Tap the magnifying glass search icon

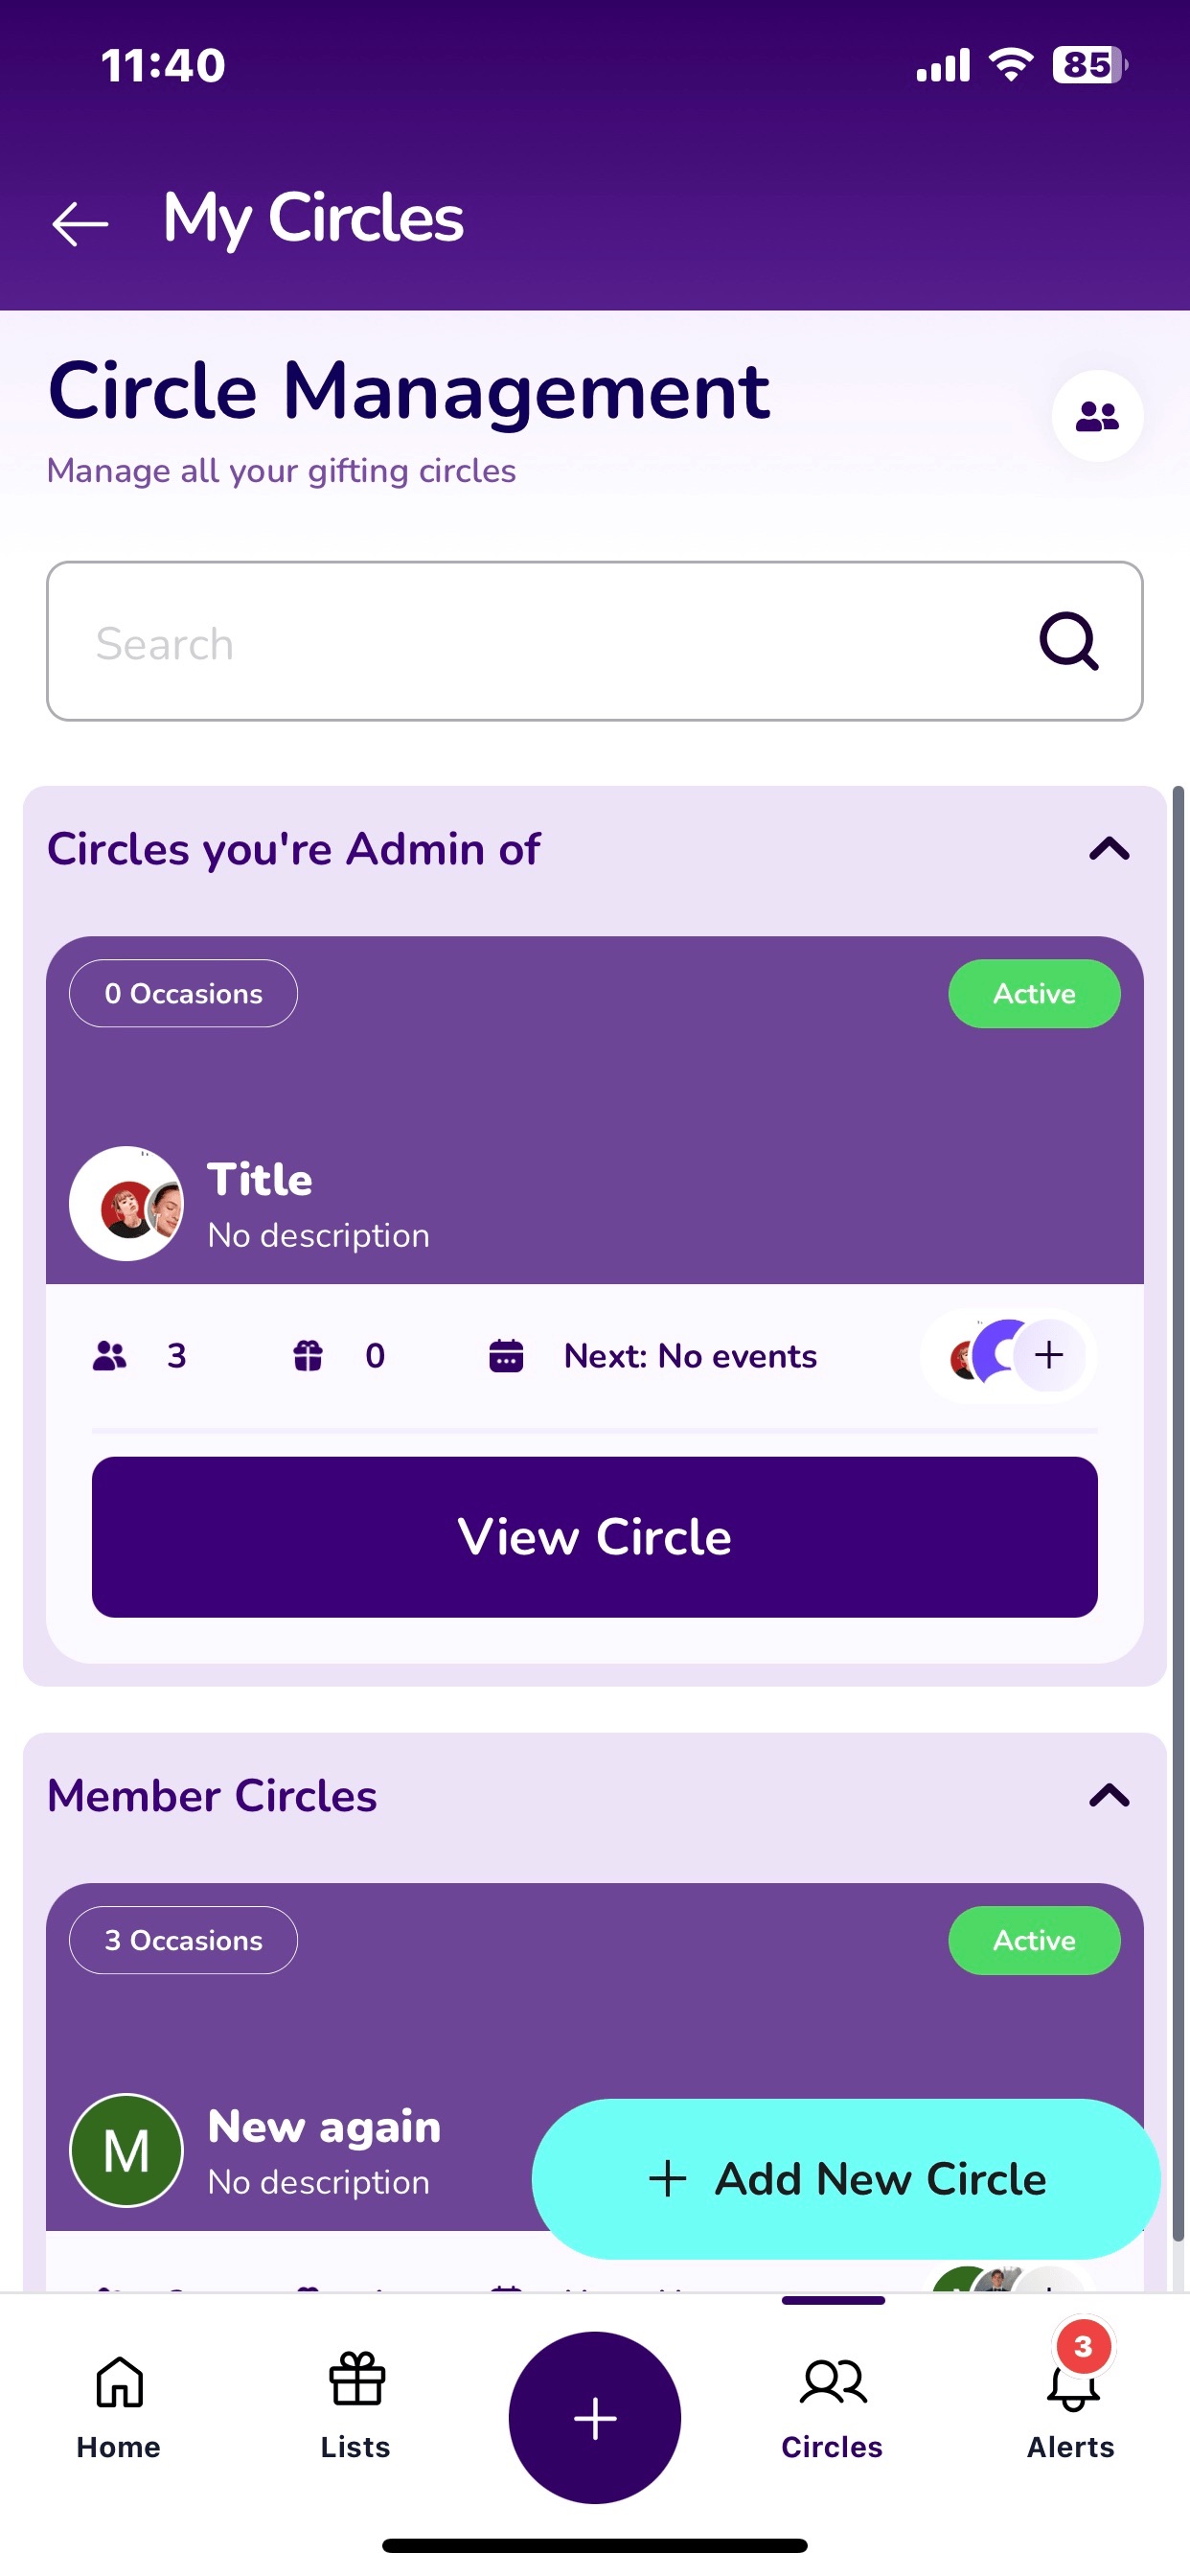pos(1069,641)
